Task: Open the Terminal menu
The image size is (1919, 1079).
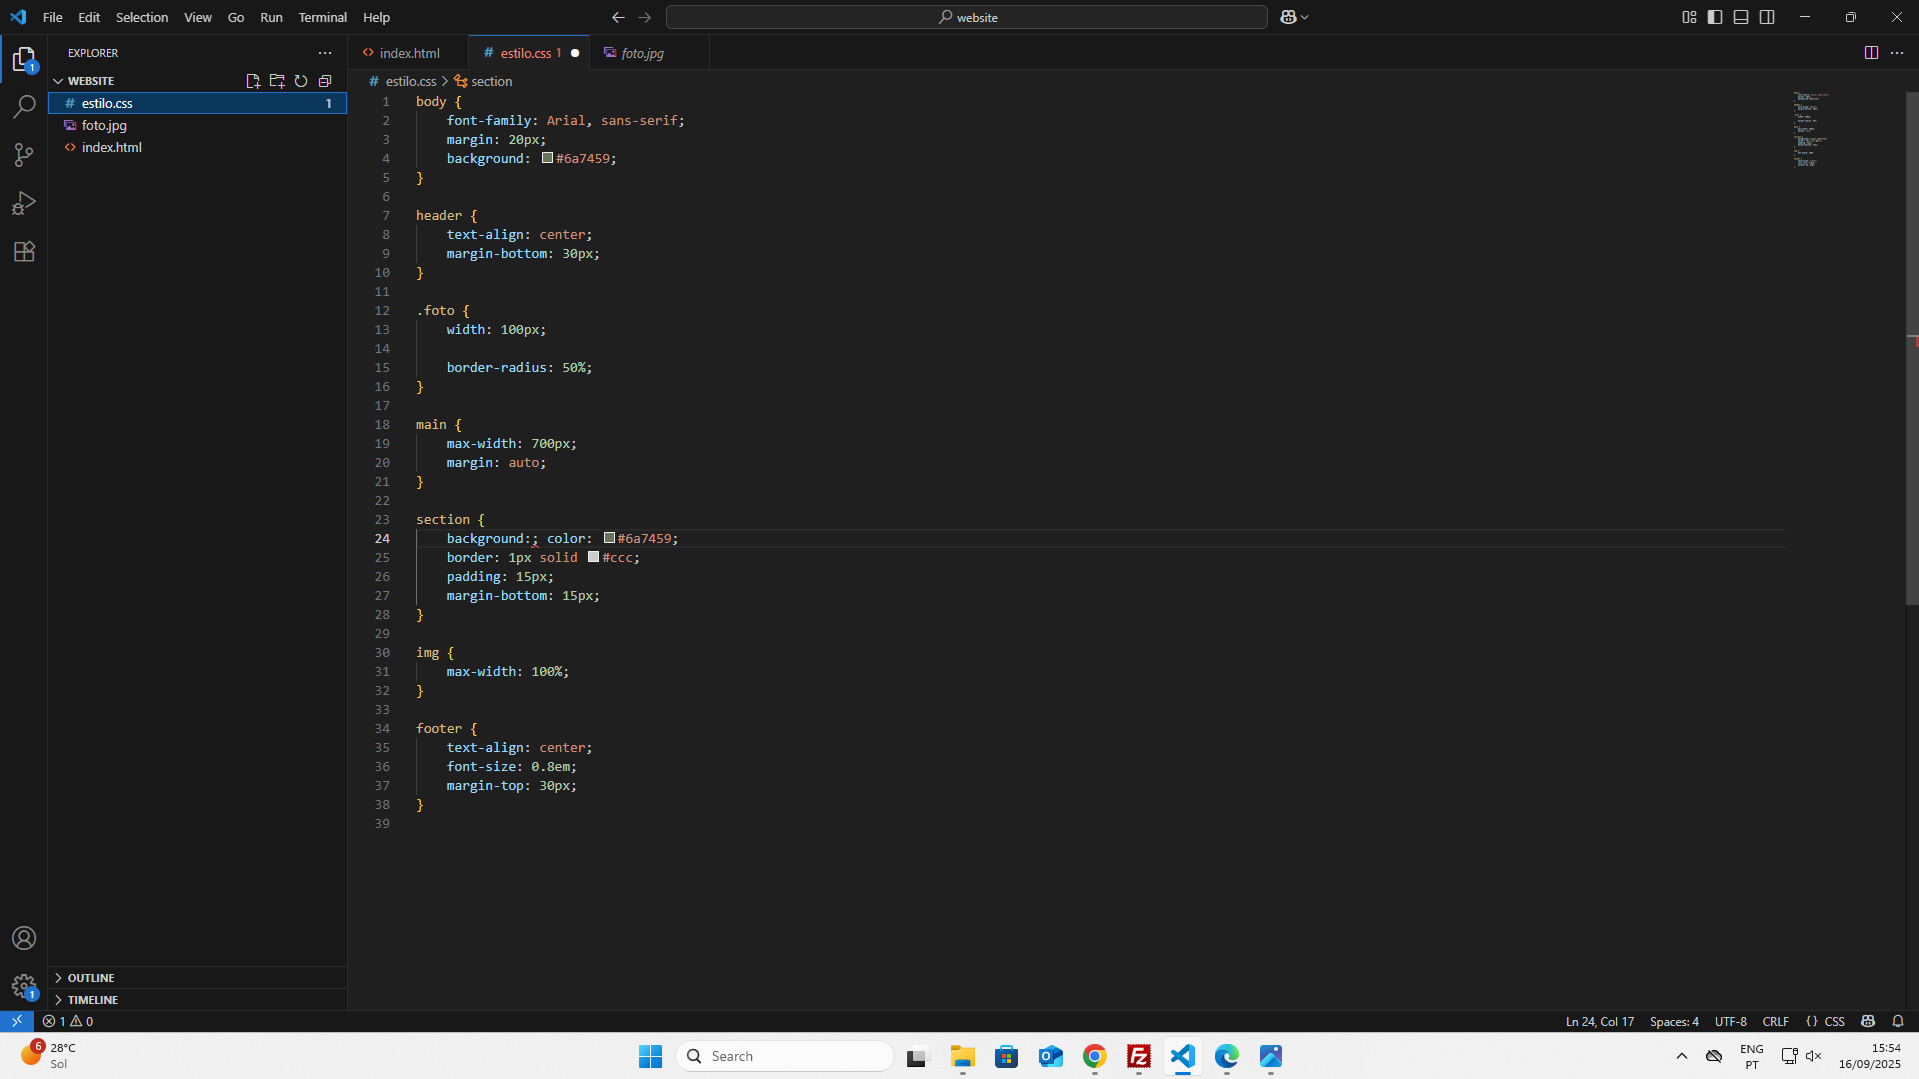Action: [x=322, y=17]
